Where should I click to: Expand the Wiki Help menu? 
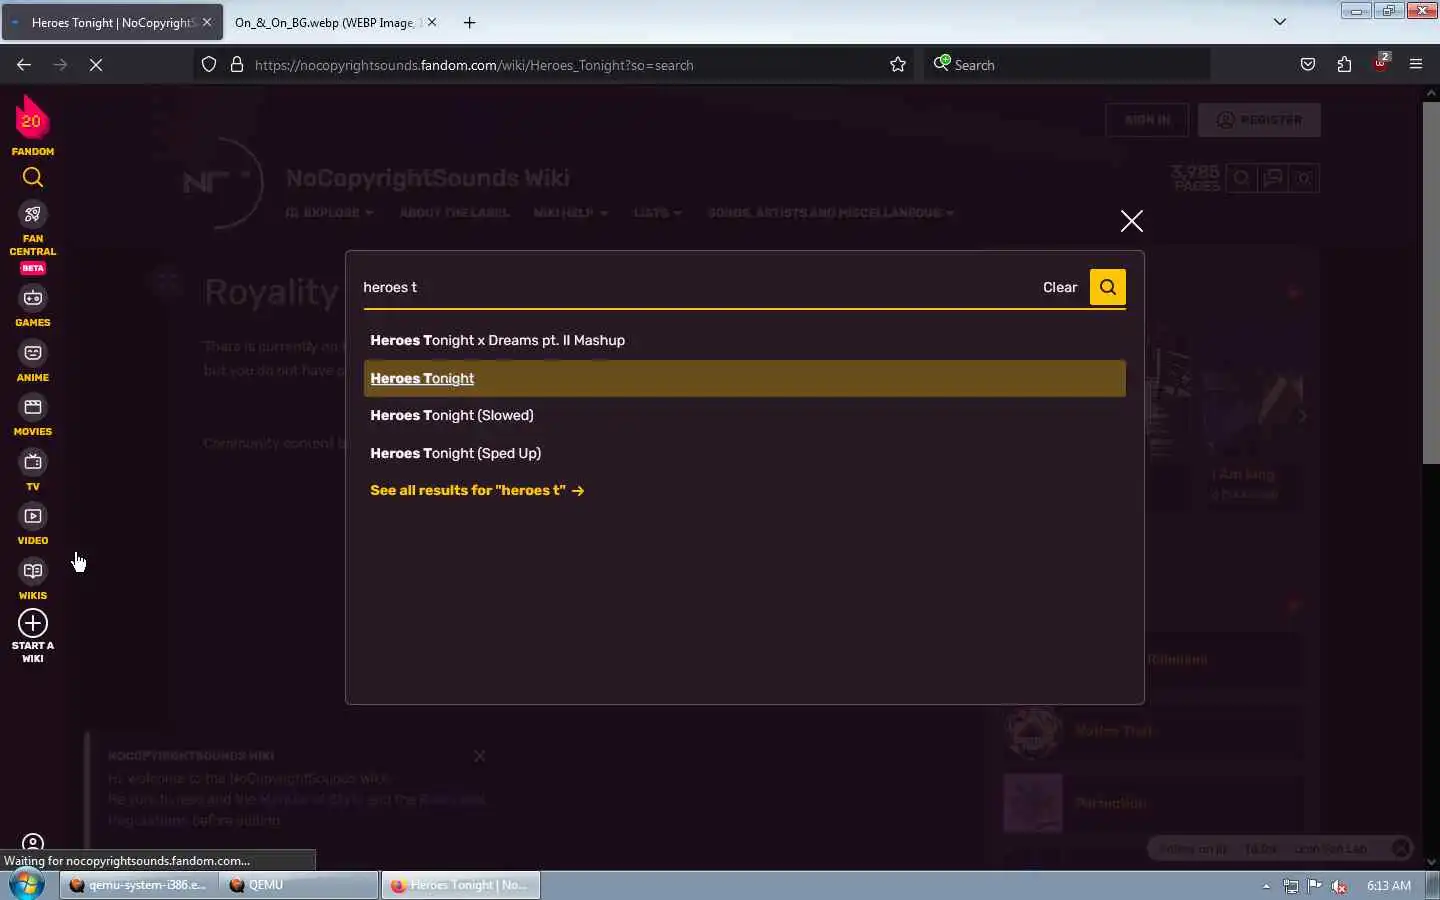pos(570,213)
